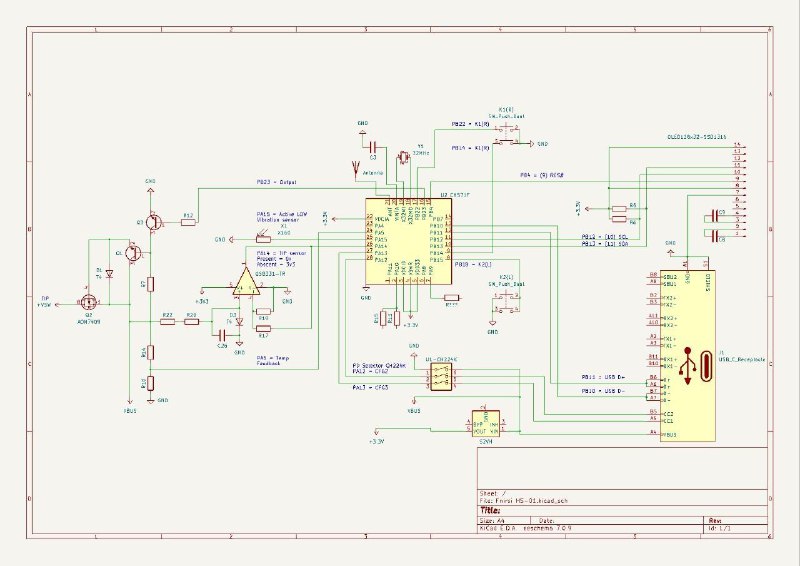Click the "PB23 = Output" net annotation
The width and height of the screenshot is (800, 566).
pos(277,183)
